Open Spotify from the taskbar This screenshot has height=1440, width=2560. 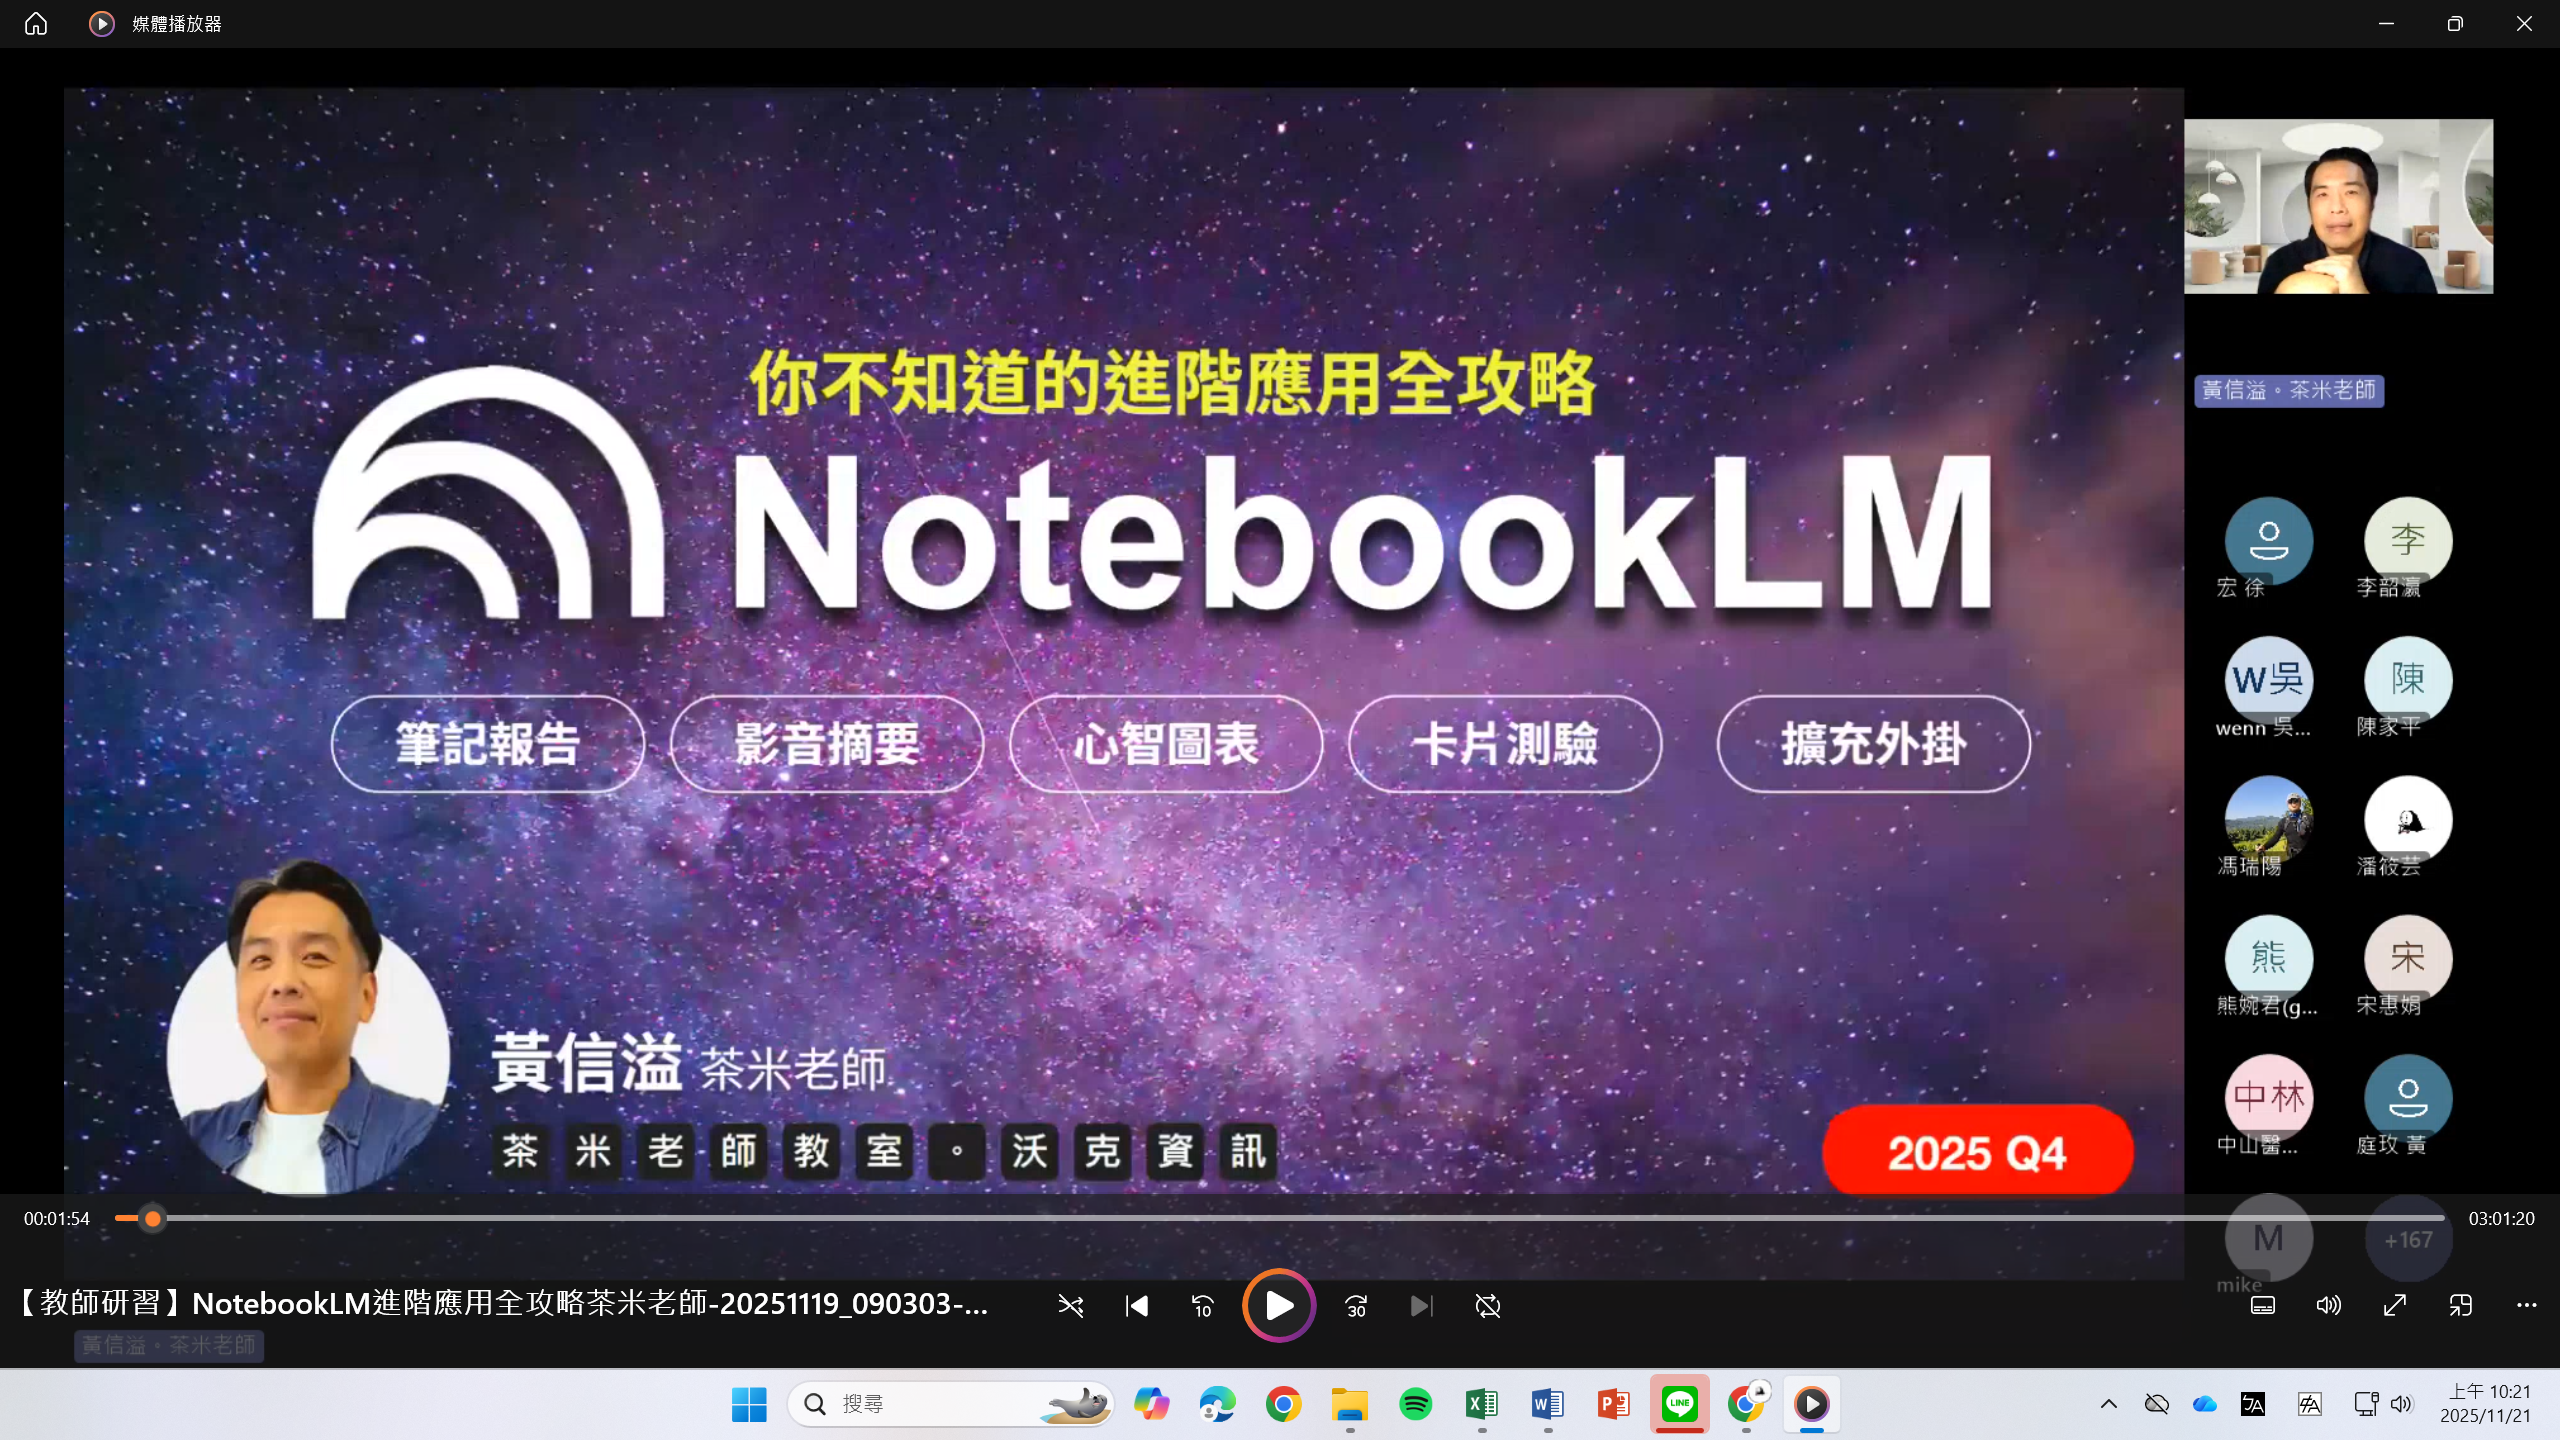point(1415,1404)
